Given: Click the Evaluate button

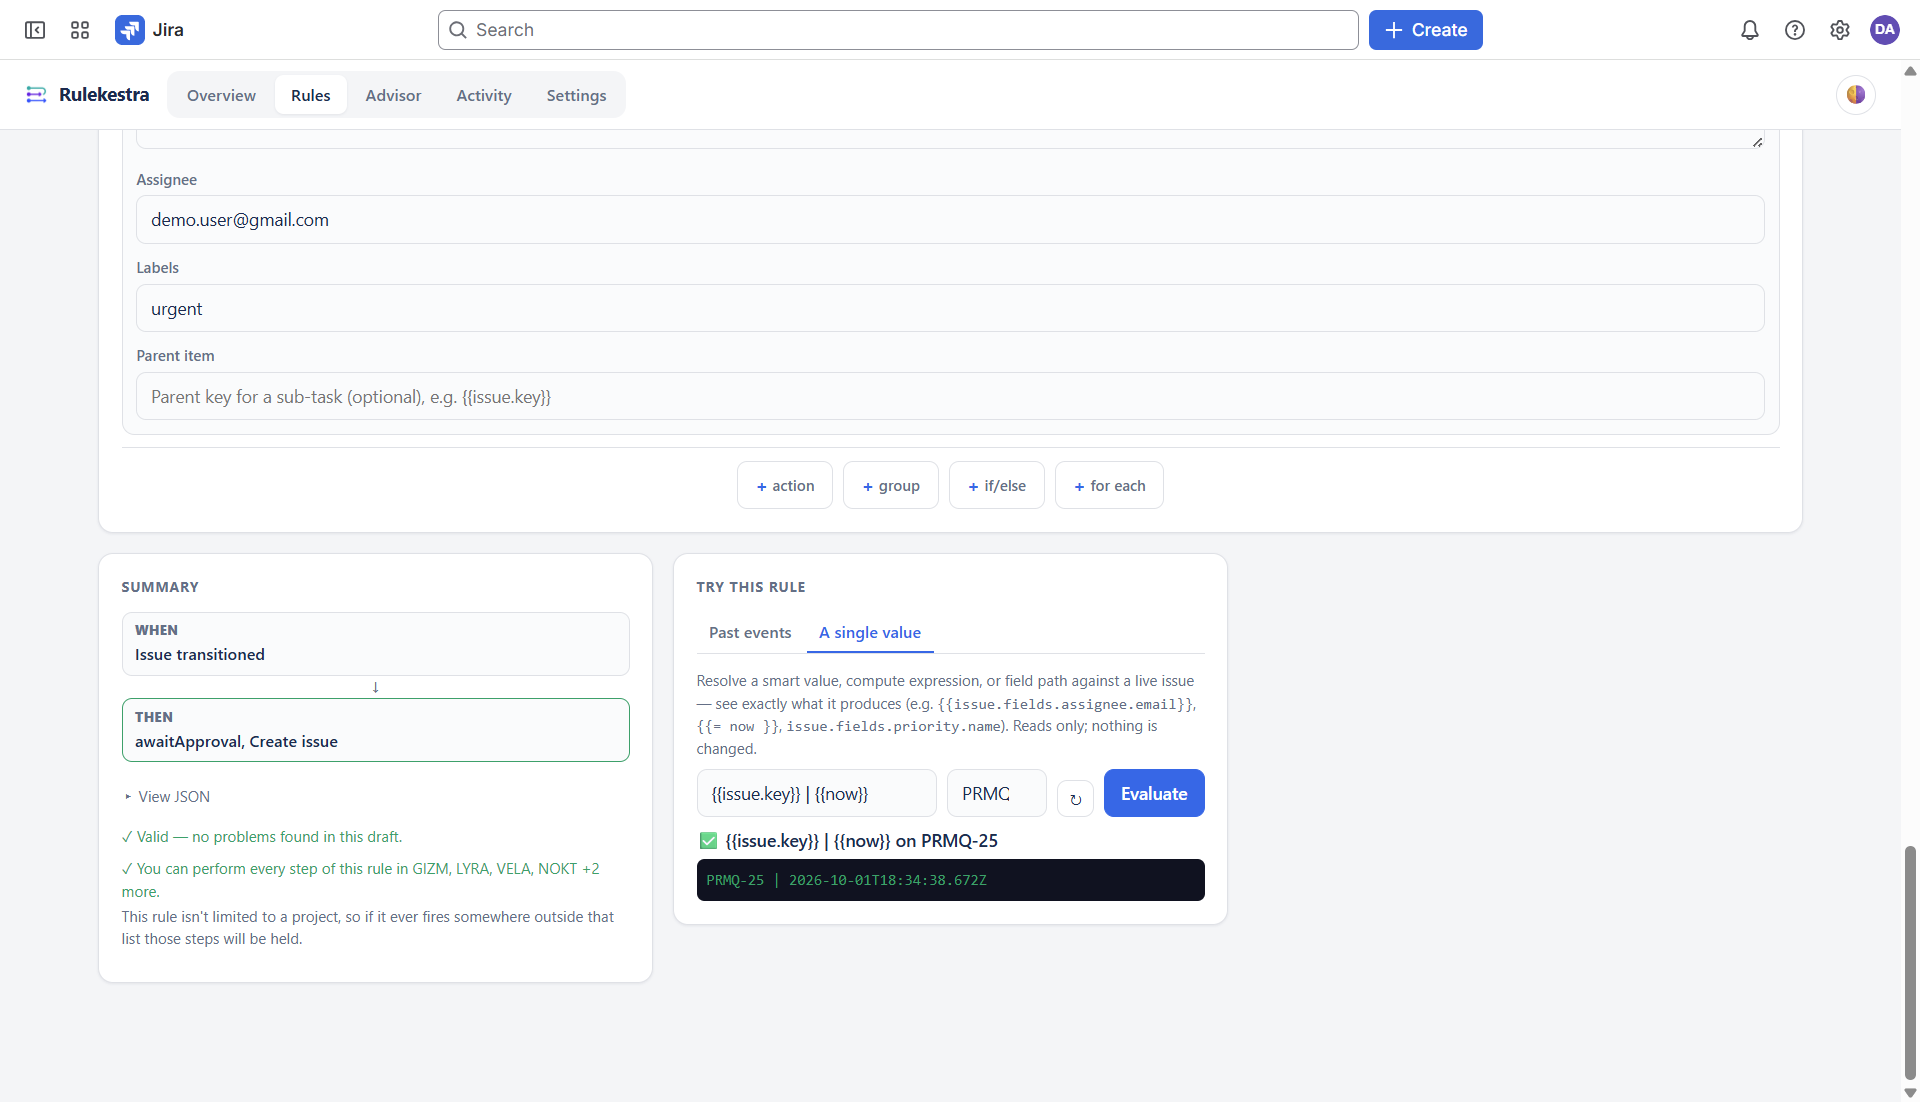Looking at the screenshot, I should [1154, 794].
